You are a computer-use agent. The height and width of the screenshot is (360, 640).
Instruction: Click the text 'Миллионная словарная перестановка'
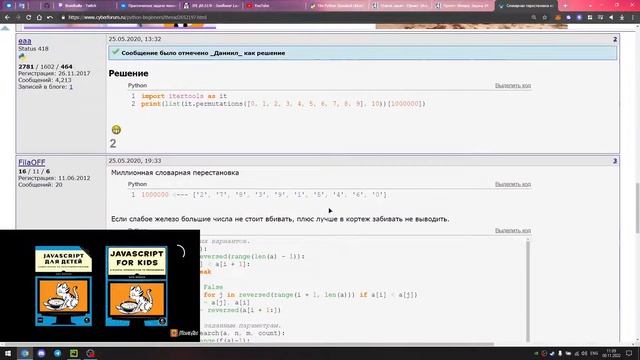(x=175, y=173)
